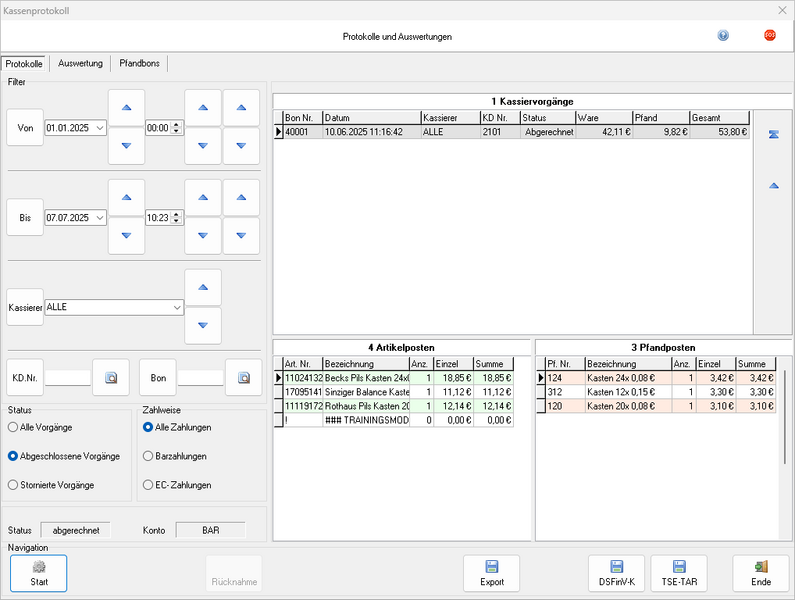Click the blue help question mark icon
This screenshot has height=600, width=795.
pyautogui.click(x=723, y=35)
